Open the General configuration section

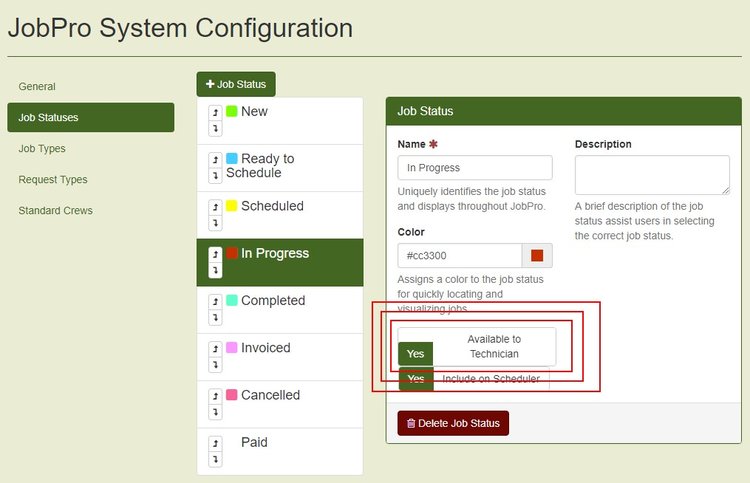(x=37, y=87)
